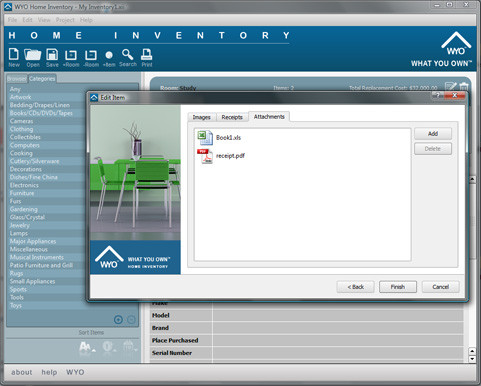Image resolution: width=481 pixels, height=386 pixels.
Task: Click the edit room pencil icon
Action: coord(450,87)
